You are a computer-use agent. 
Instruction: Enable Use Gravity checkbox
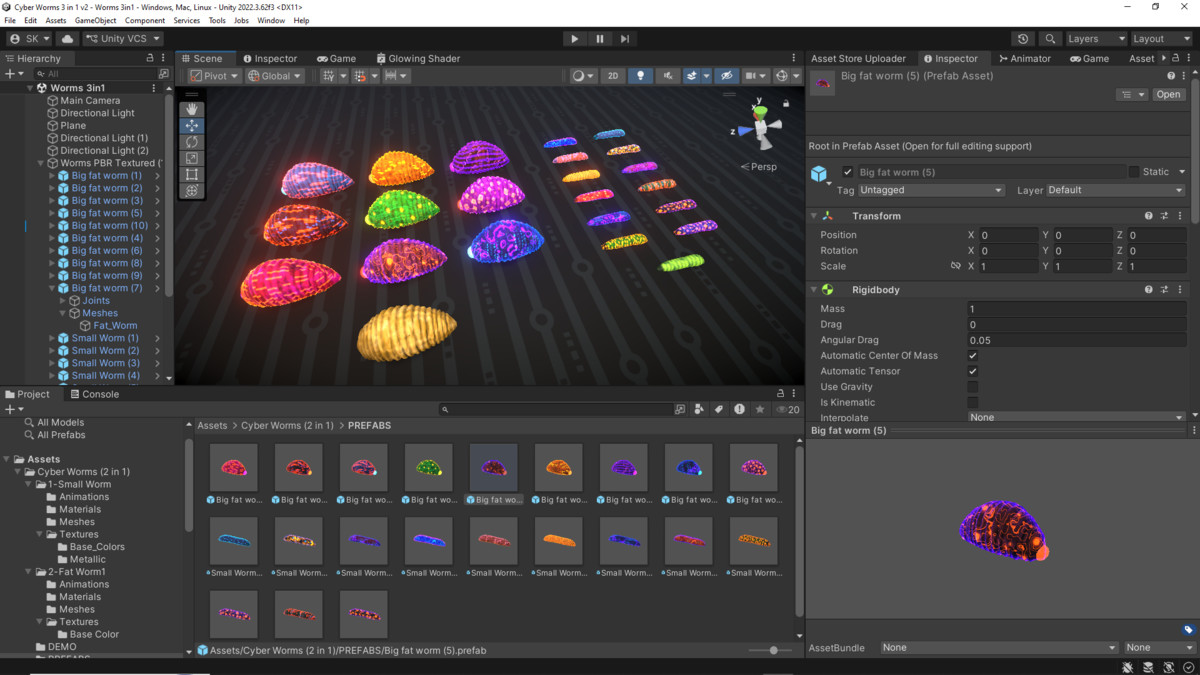click(973, 387)
